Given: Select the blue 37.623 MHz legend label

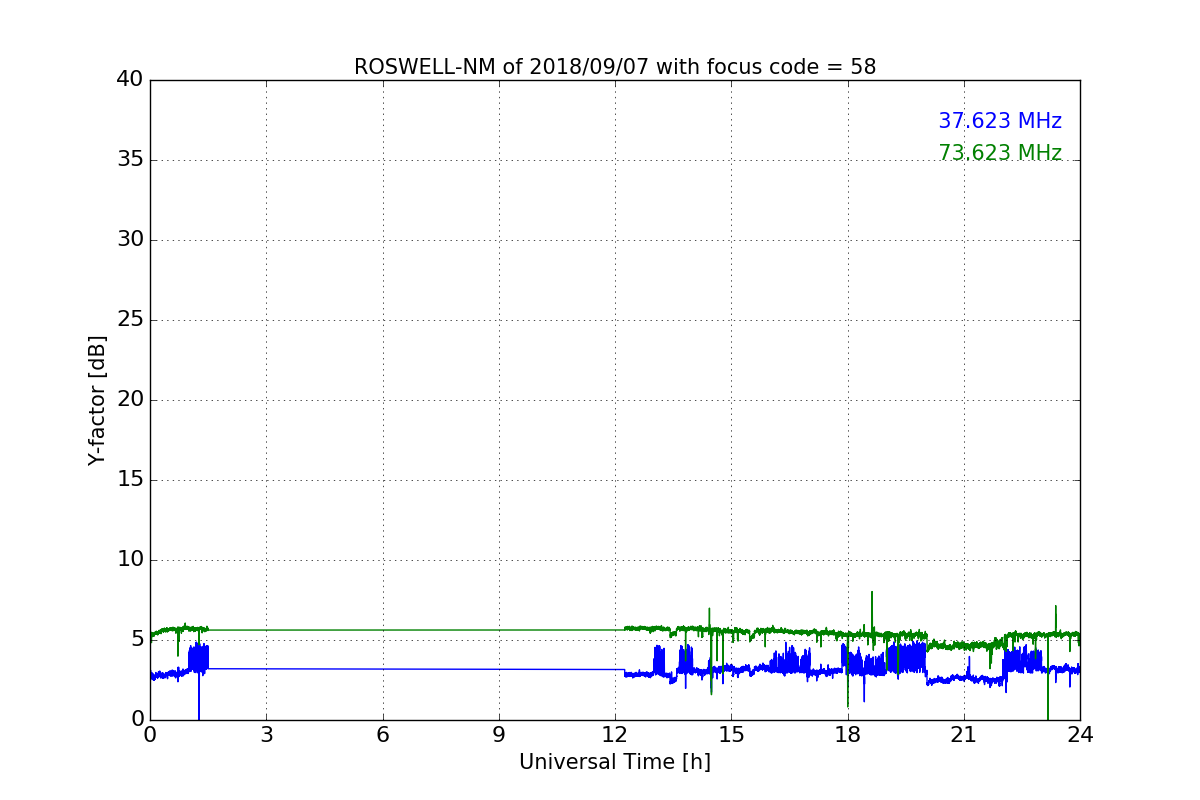Looking at the screenshot, I should 1000,121.
